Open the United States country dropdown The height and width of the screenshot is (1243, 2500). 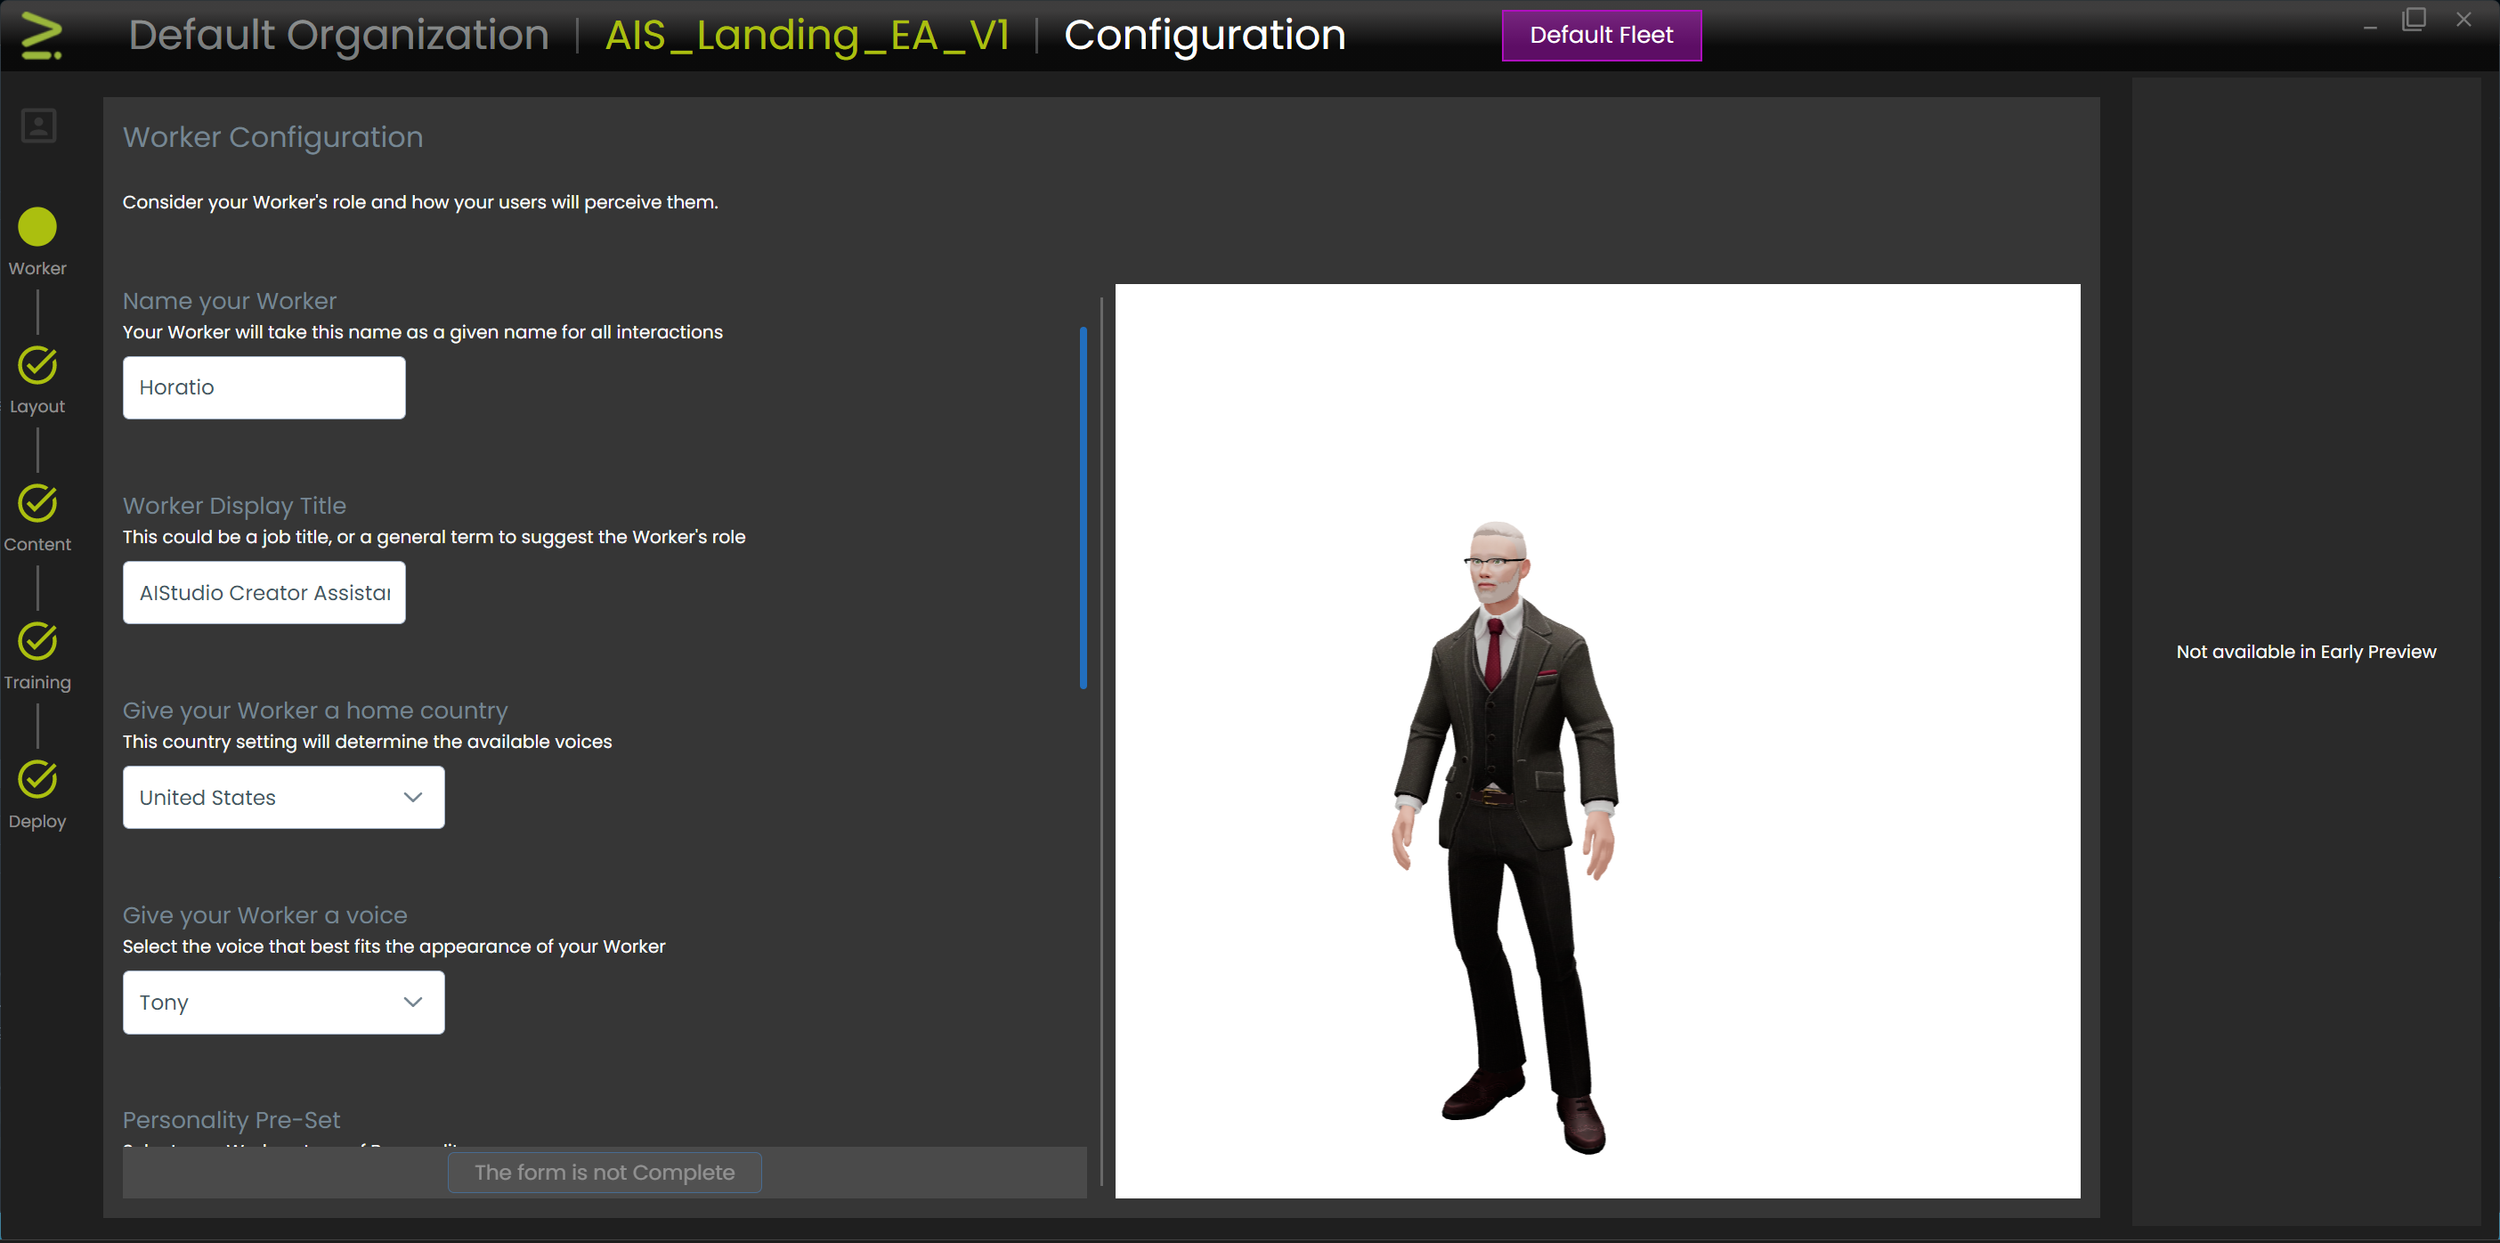284,798
